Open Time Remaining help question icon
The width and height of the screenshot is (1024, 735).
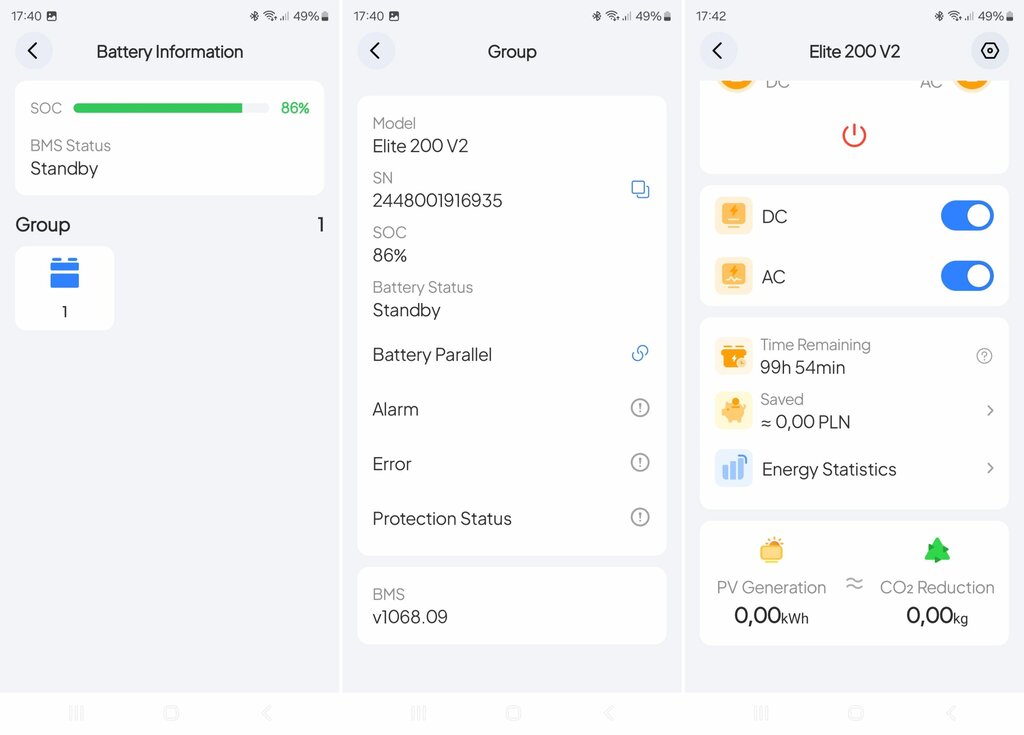click(x=984, y=356)
